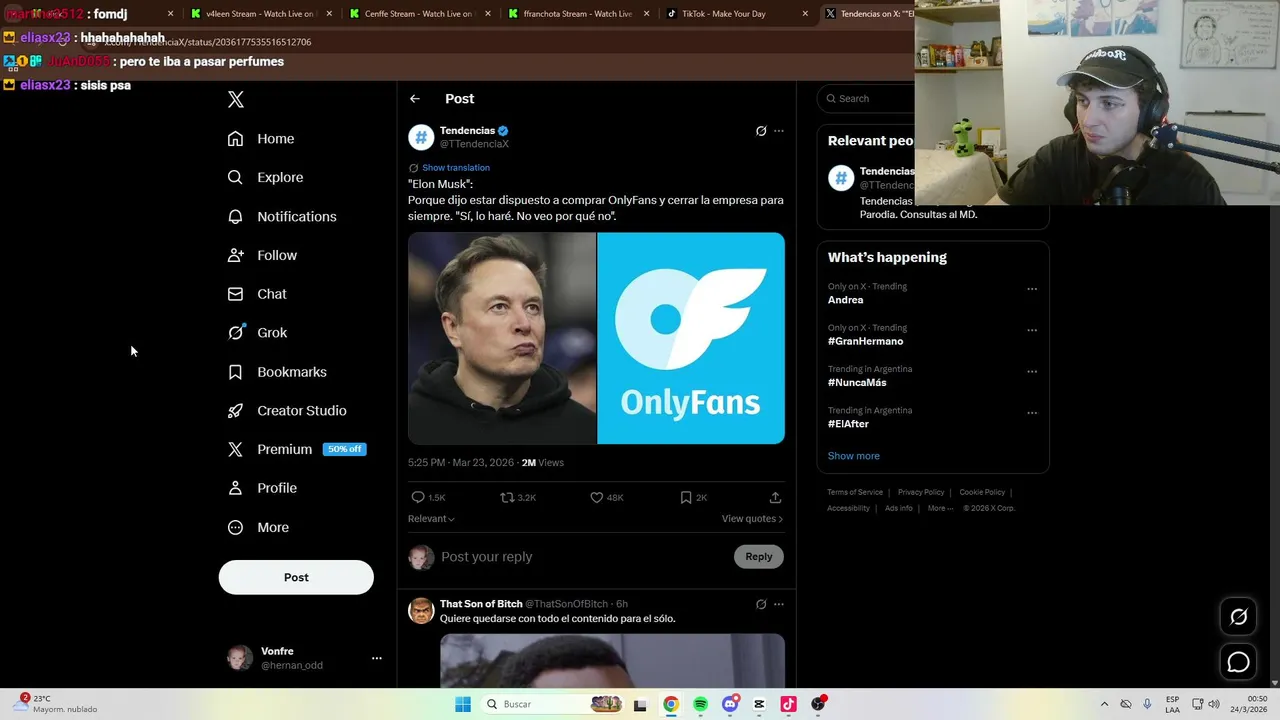The height and width of the screenshot is (720, 1280).
Task: Open the Tendencias profile avatar on the post
Action: pyautogui.click(x=421, y=137)
